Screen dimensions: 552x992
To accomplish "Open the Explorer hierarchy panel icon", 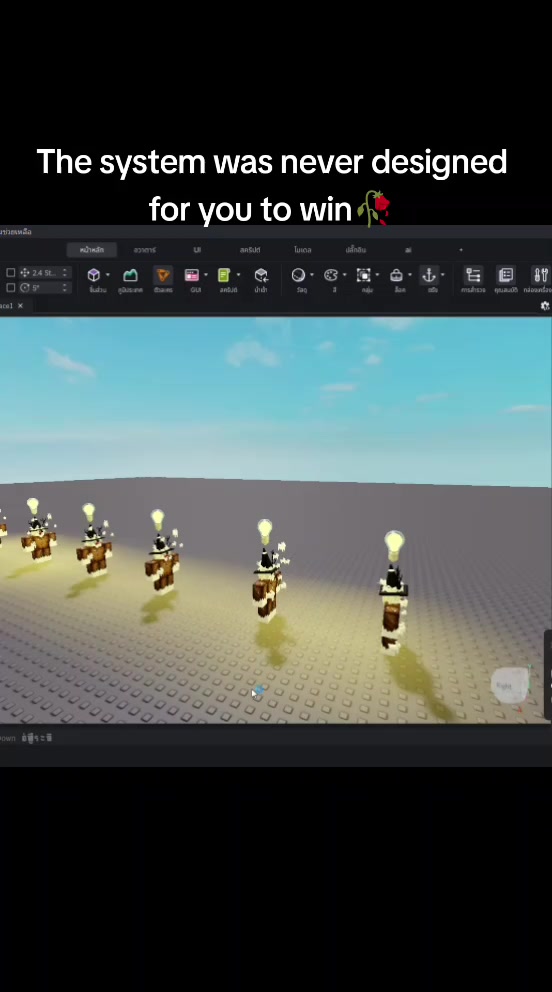I will (473, 275).
